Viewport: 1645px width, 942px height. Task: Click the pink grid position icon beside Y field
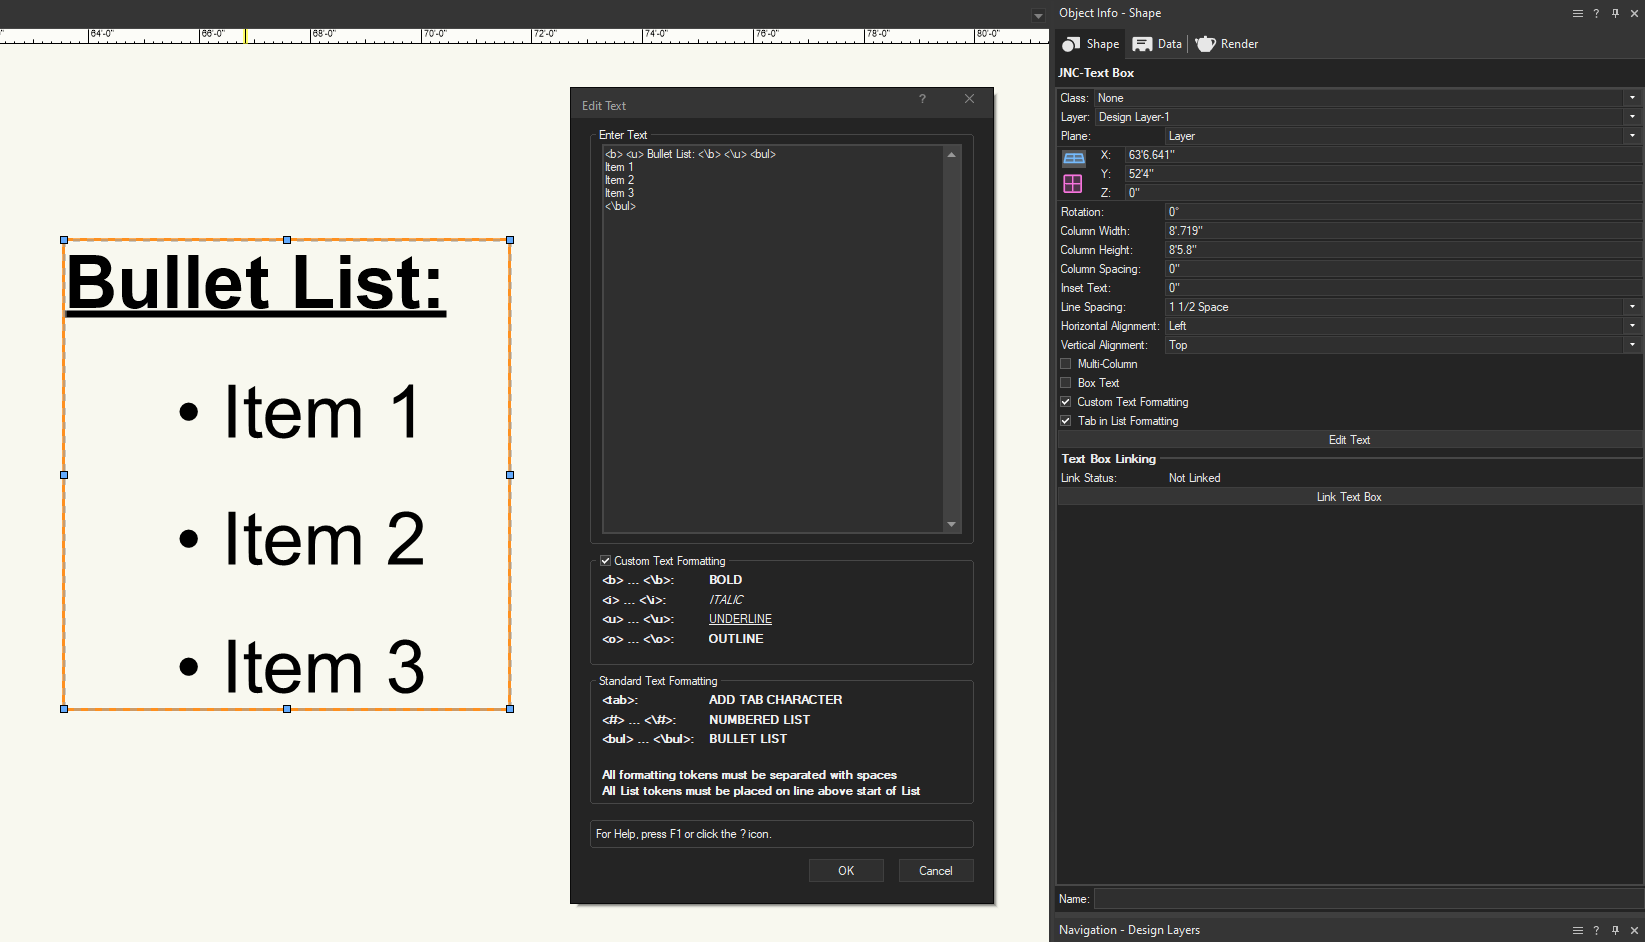tap(1073, 184)
